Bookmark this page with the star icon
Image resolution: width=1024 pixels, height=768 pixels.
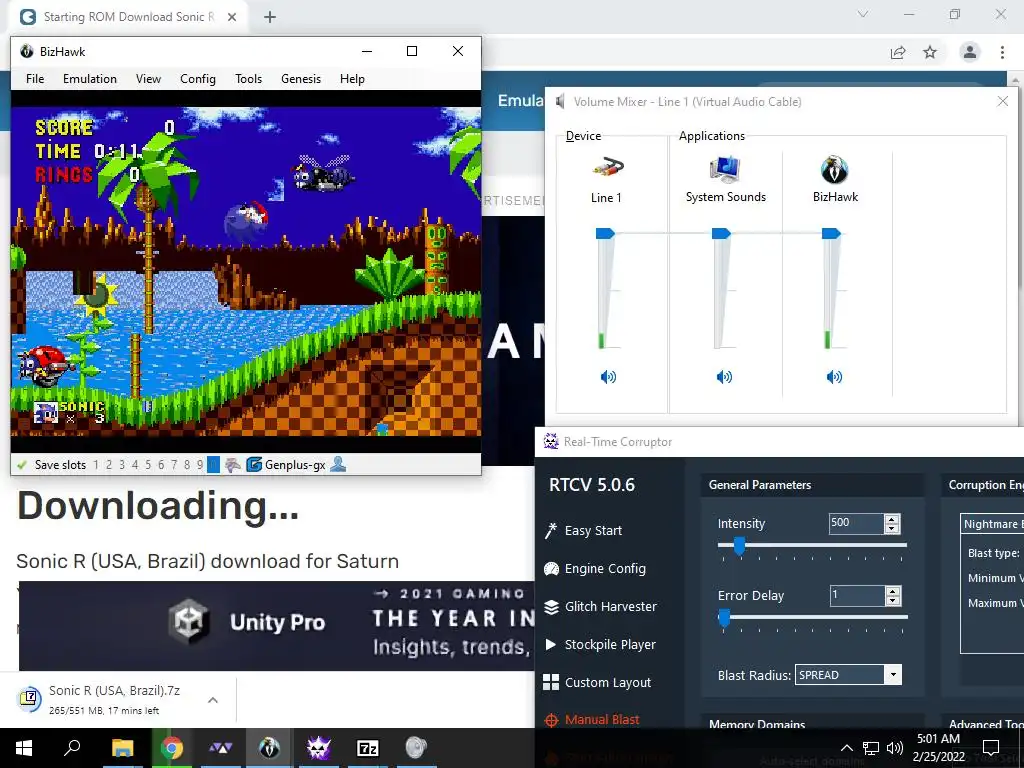point(930,52)
